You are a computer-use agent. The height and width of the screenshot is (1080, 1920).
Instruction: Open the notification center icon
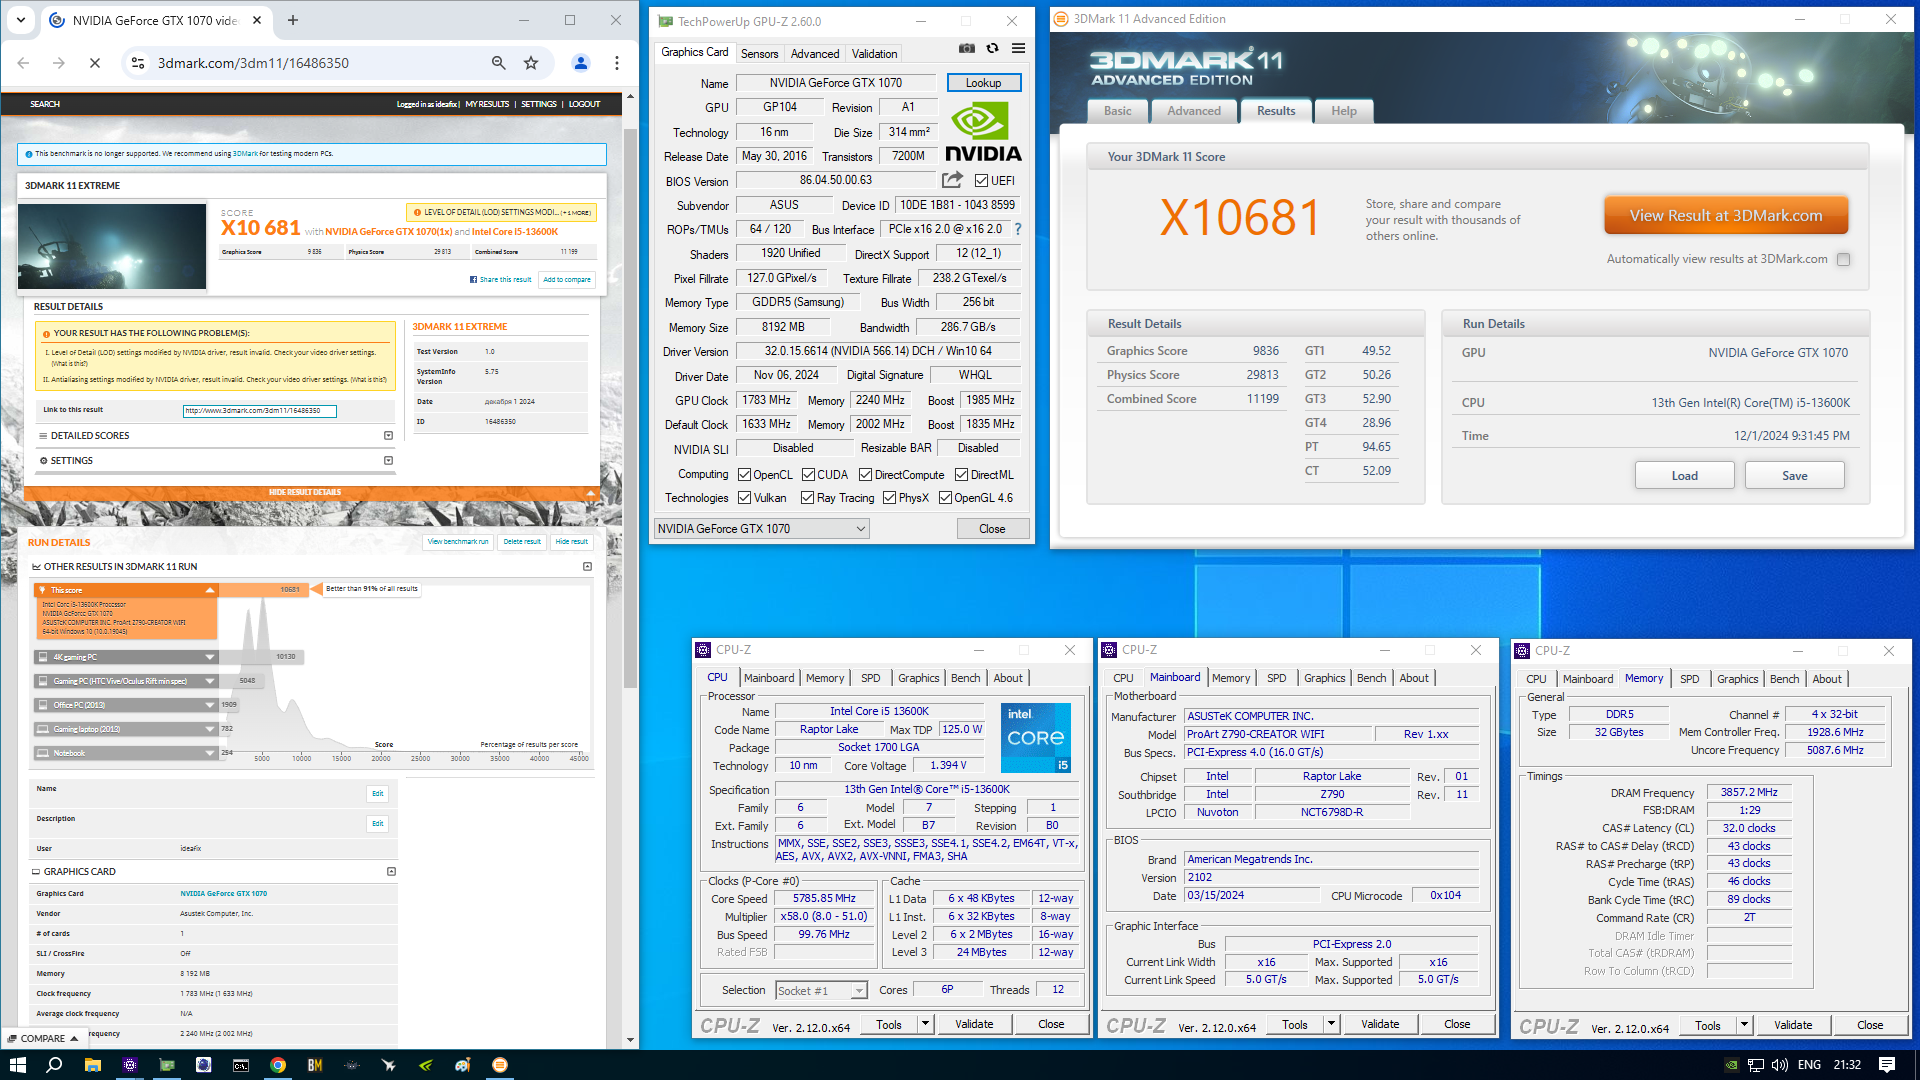click(1887, 1065)
